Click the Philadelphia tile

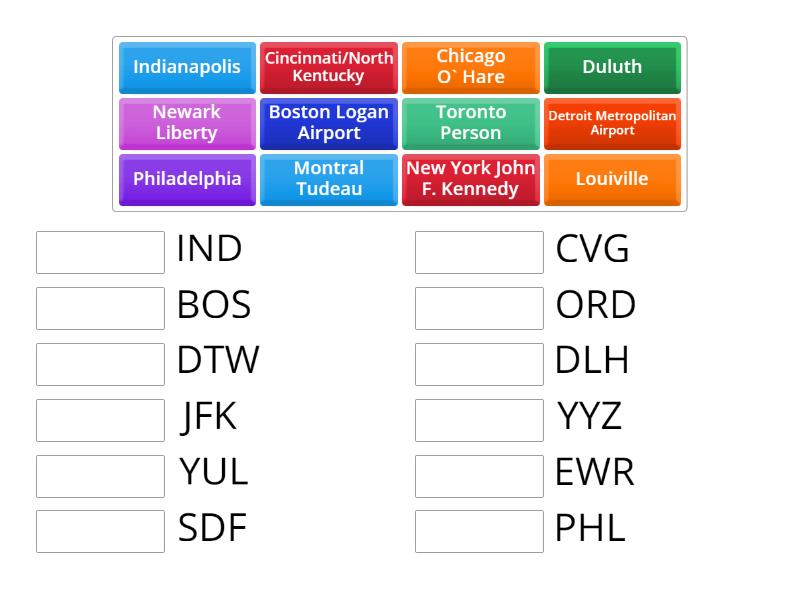[186, 180]
